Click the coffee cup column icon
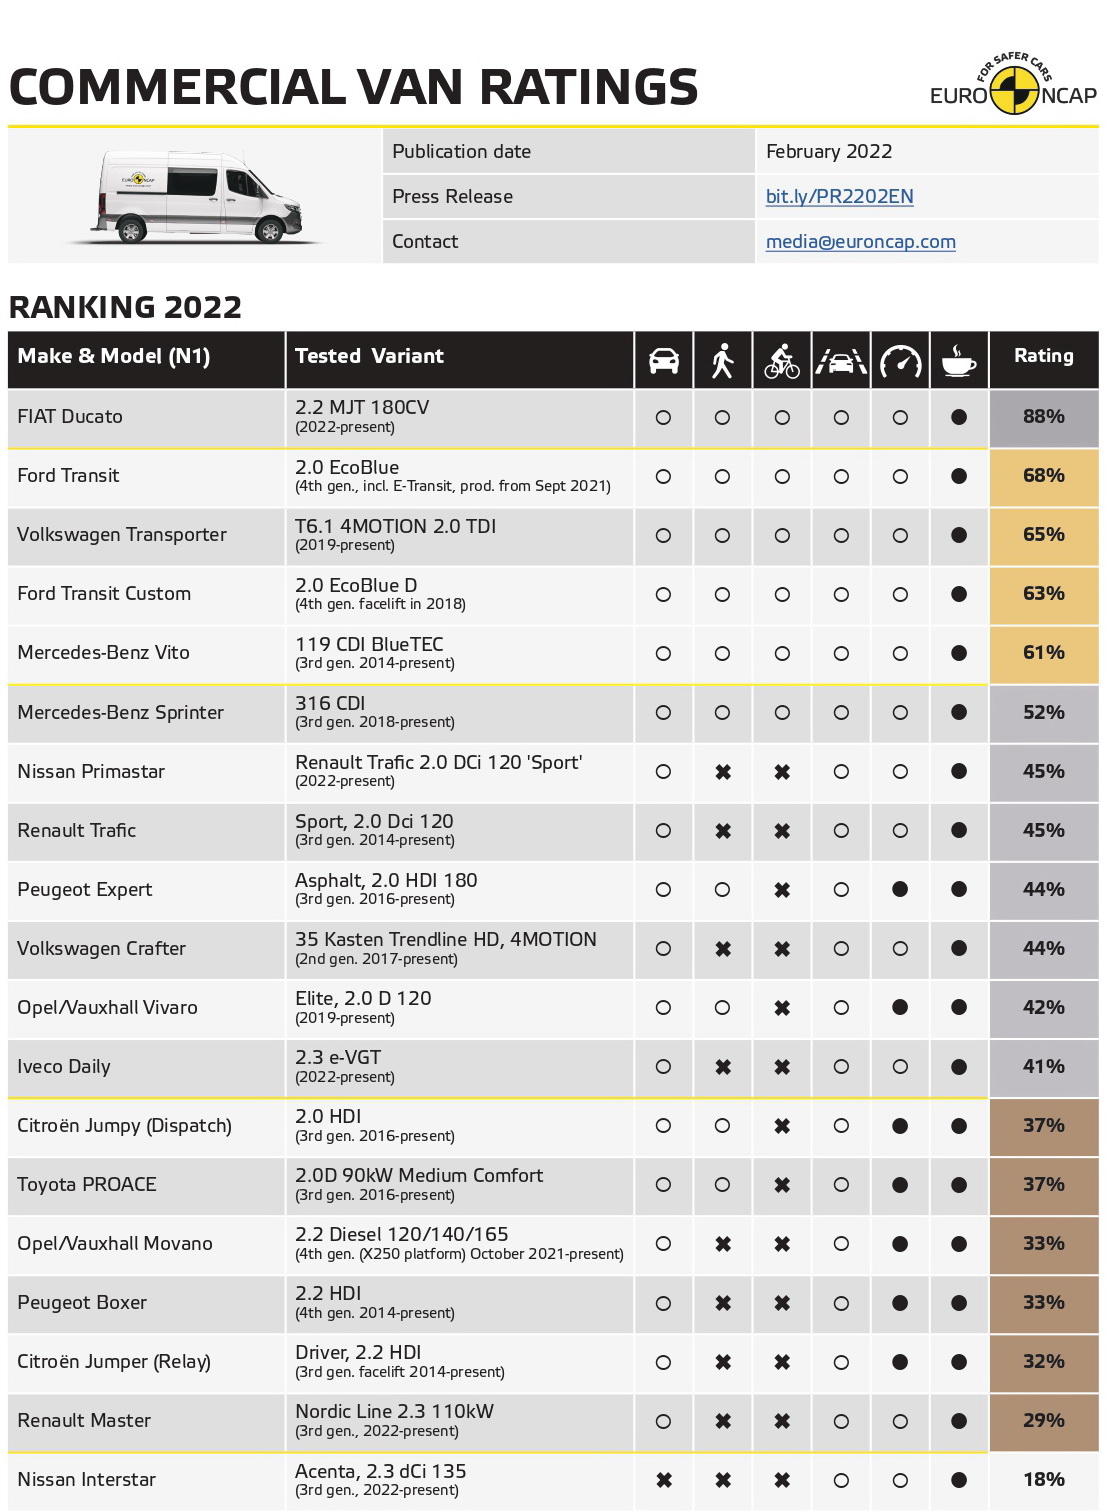This screenshot has width=1109, height=1511. point(959,360)
